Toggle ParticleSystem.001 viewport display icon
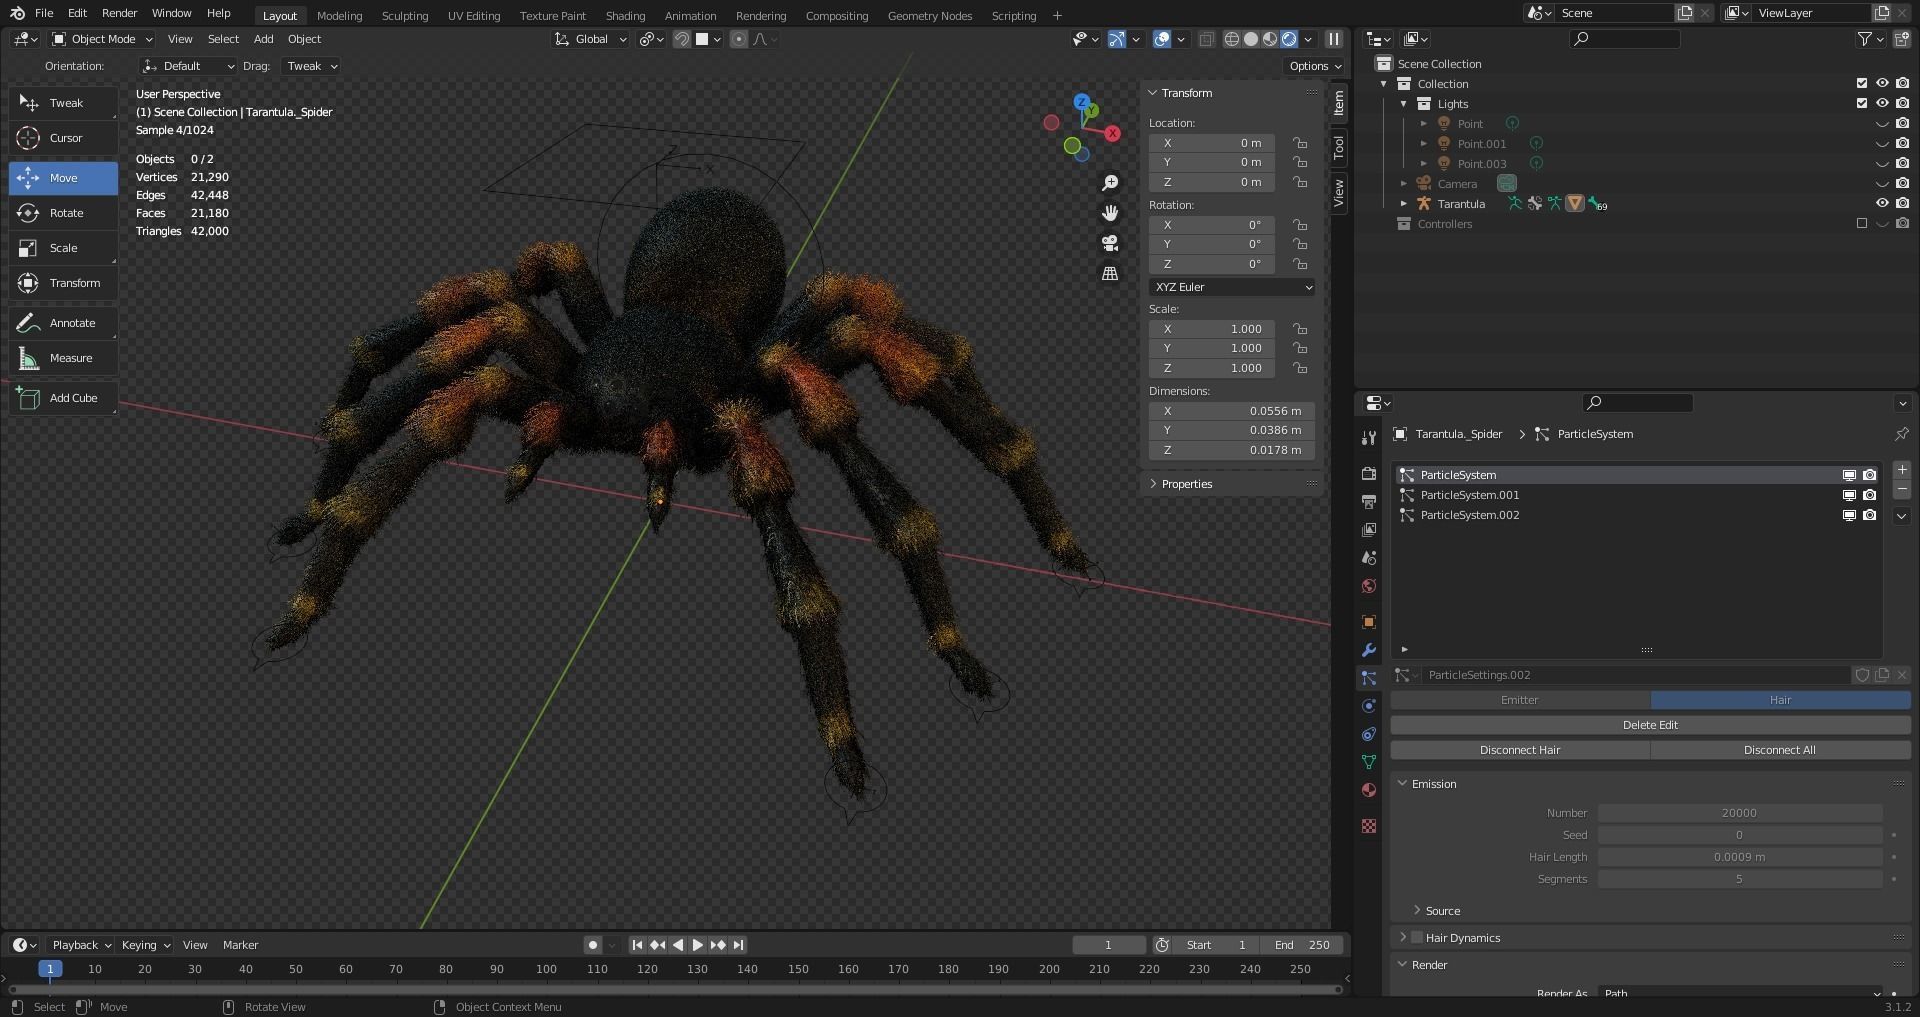Screen dimensions: 1920x1017 point(1849,495)
